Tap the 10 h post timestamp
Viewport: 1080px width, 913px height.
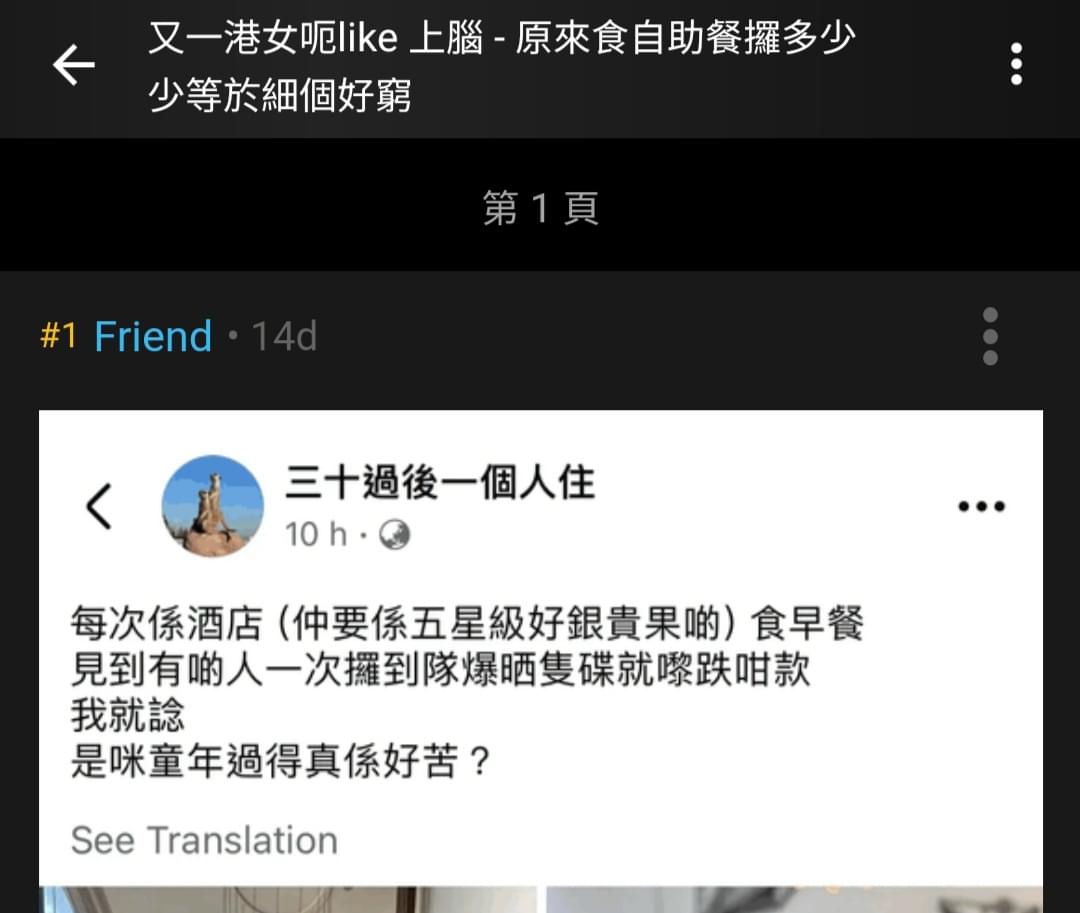[x=316, y=535]
